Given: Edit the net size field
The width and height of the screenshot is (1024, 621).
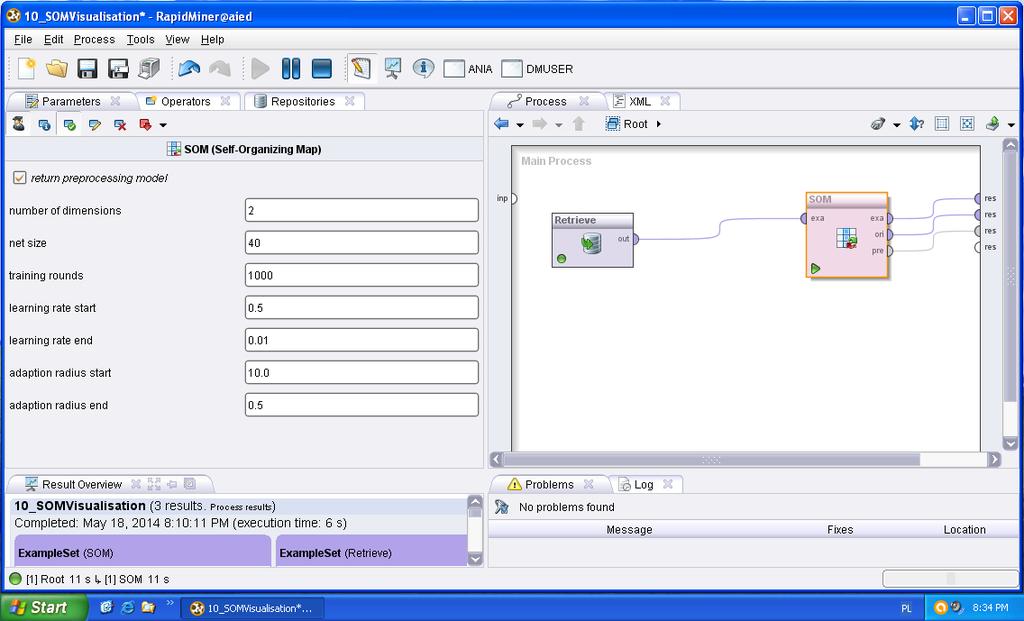Looking at the screenshot, I should 362,243.
